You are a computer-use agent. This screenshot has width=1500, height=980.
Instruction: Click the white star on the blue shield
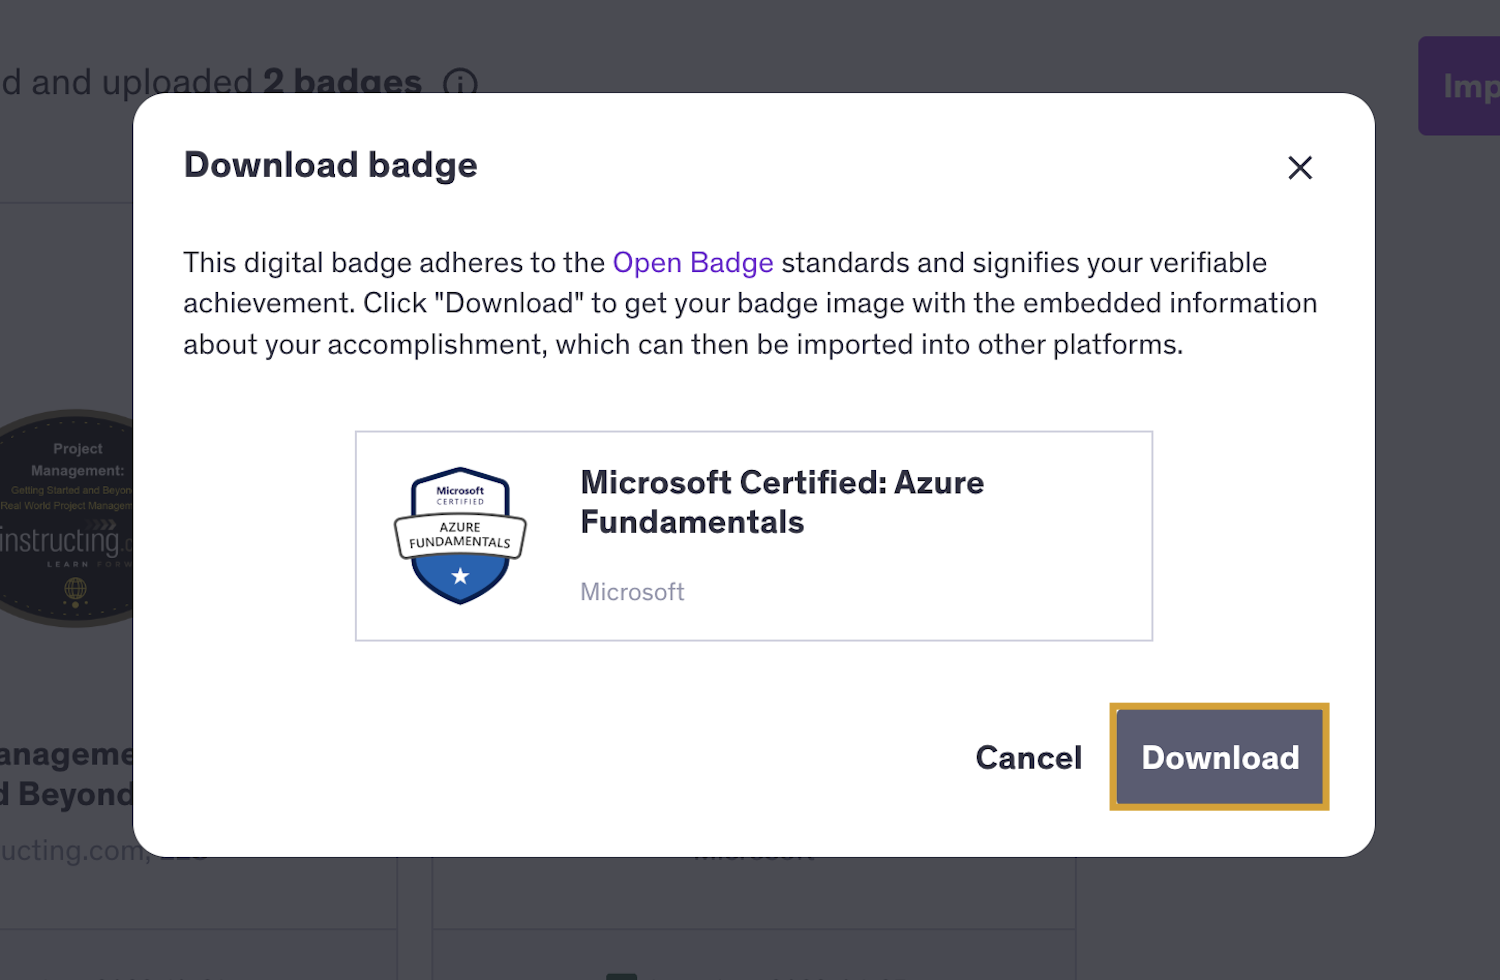point(460,574)
